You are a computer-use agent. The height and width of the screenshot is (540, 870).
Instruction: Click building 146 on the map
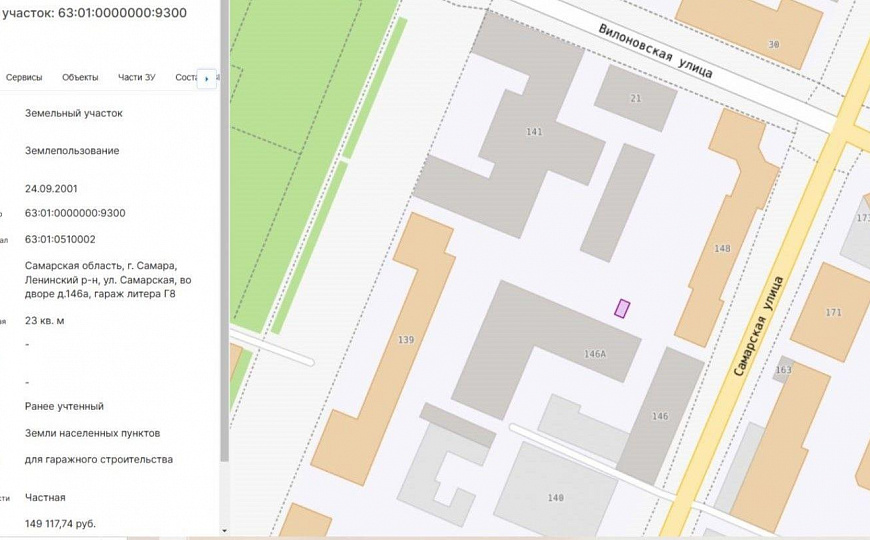[x=660, y=416]
